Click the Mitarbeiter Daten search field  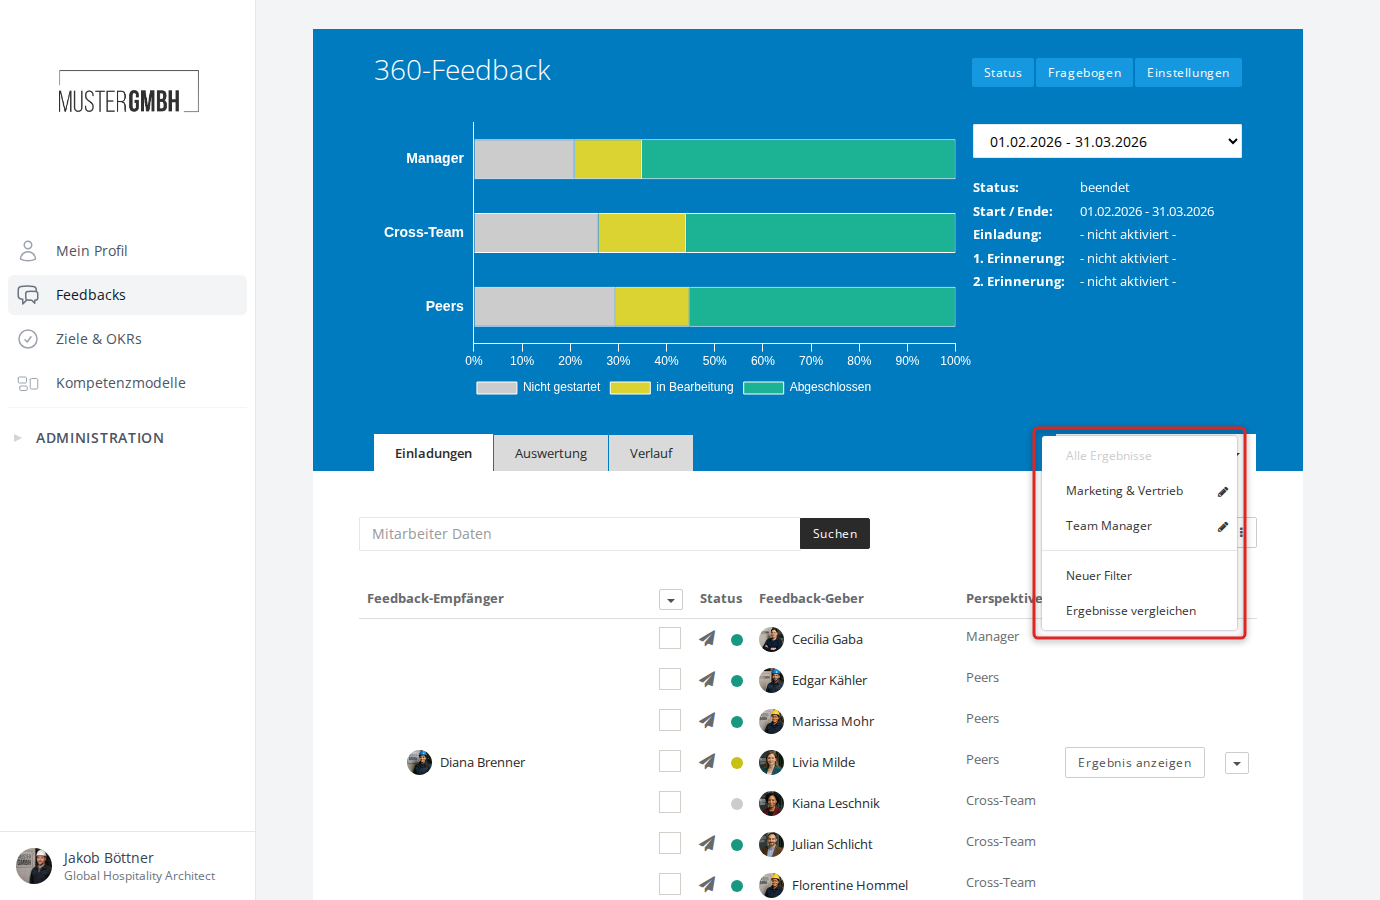(x=579, y=534)
